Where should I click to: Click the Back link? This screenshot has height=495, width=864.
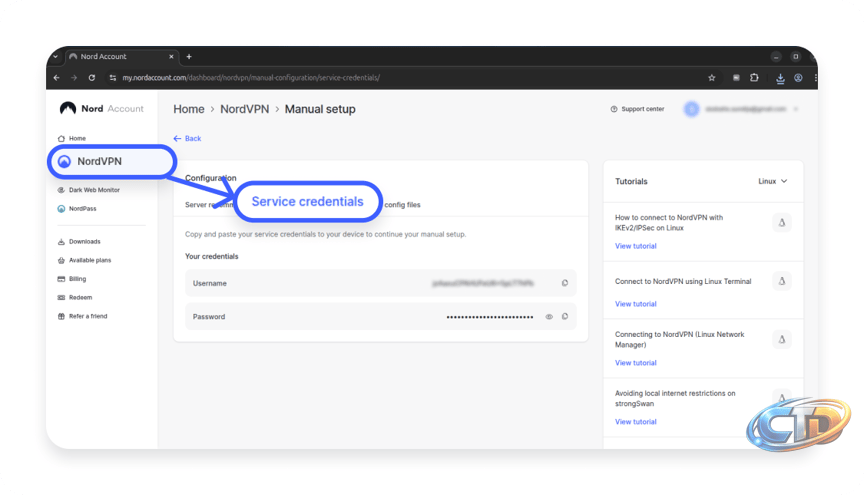[187, 138]
